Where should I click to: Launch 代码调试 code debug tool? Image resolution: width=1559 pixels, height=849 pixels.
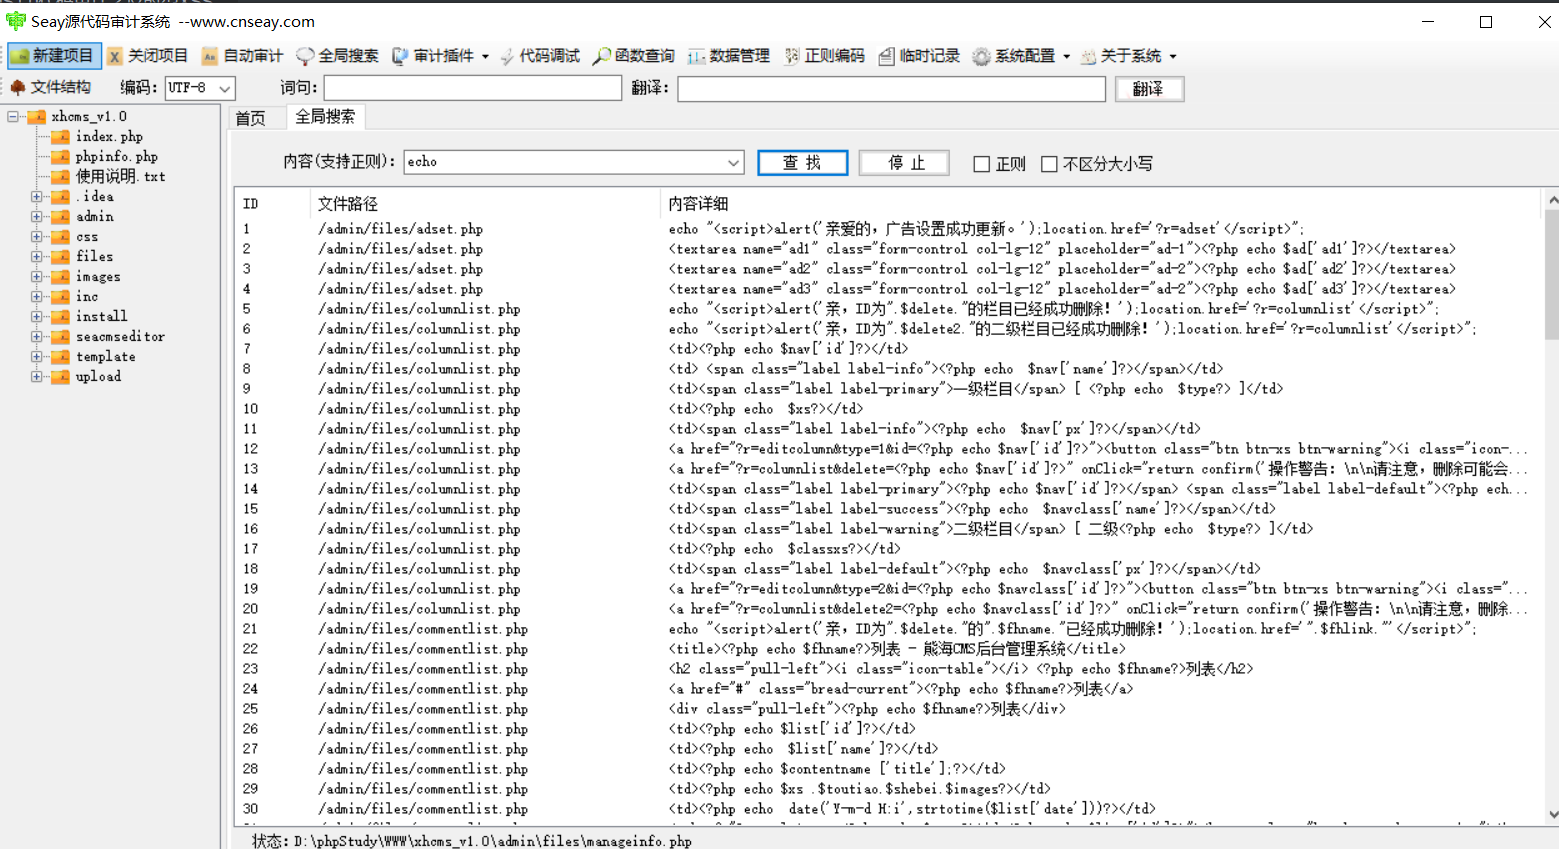pos(539,56)
